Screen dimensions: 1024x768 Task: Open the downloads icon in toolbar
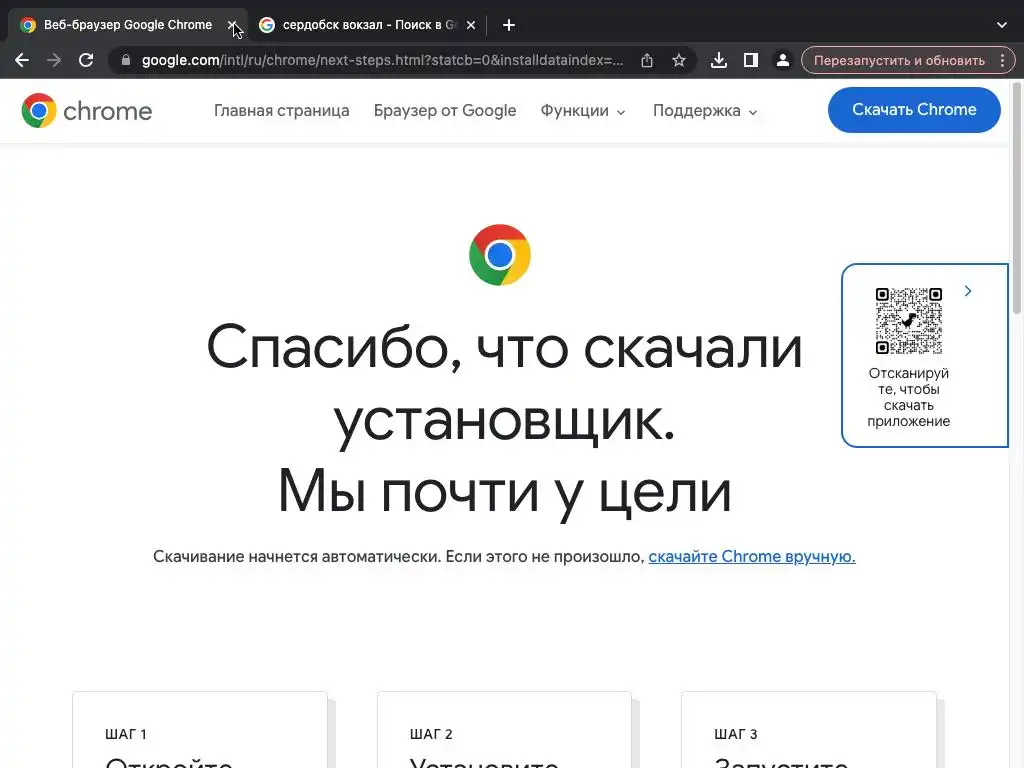click(718, 60)
